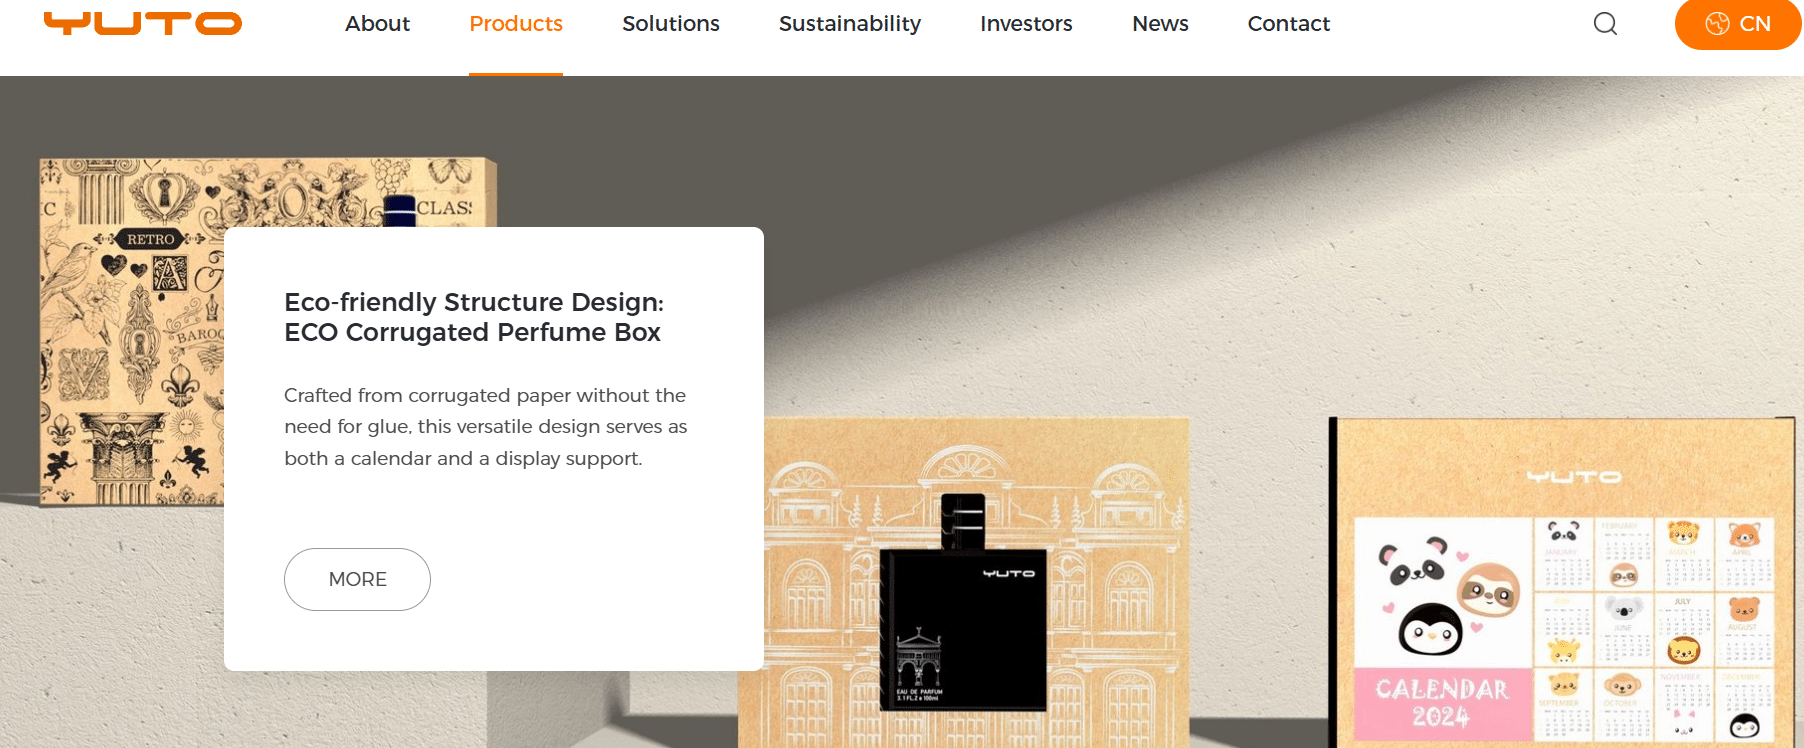
Task: Open the search magnifier icon
Action: pyautogui.click(x=1605, y=23)
